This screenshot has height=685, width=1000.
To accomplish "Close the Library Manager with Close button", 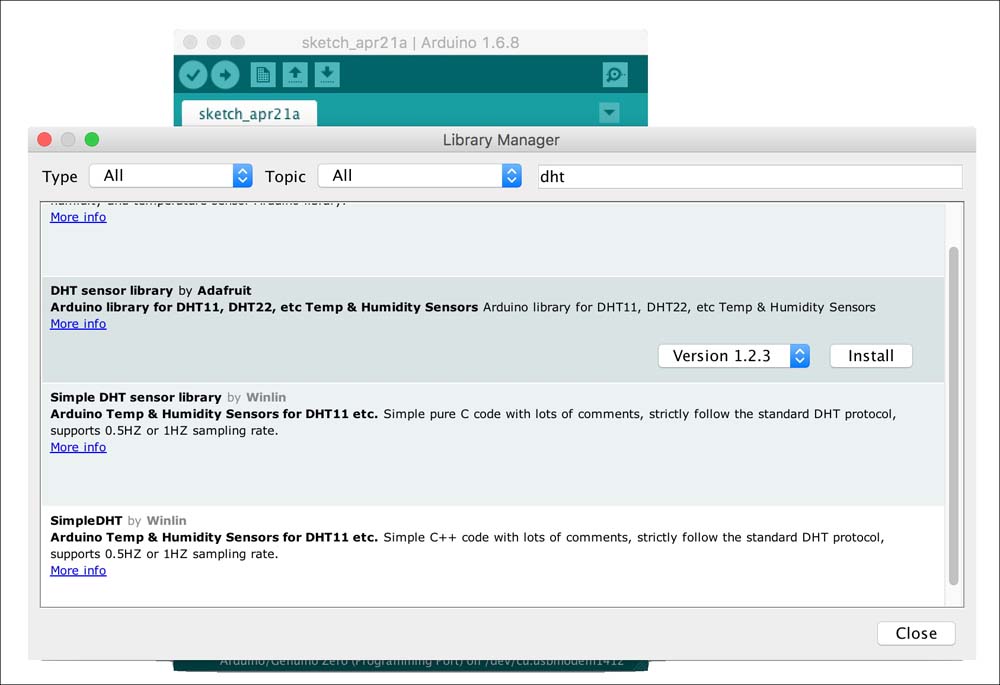I will pyautogui.click(x=916, y=633).
